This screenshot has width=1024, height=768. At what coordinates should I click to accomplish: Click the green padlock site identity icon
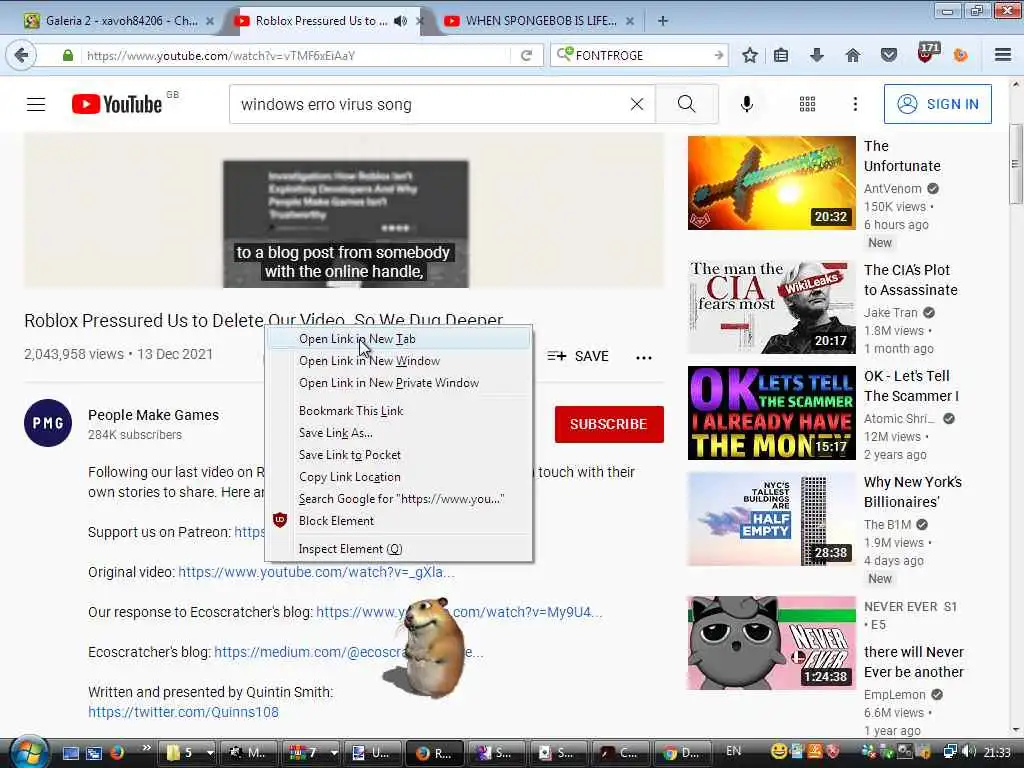67,56
